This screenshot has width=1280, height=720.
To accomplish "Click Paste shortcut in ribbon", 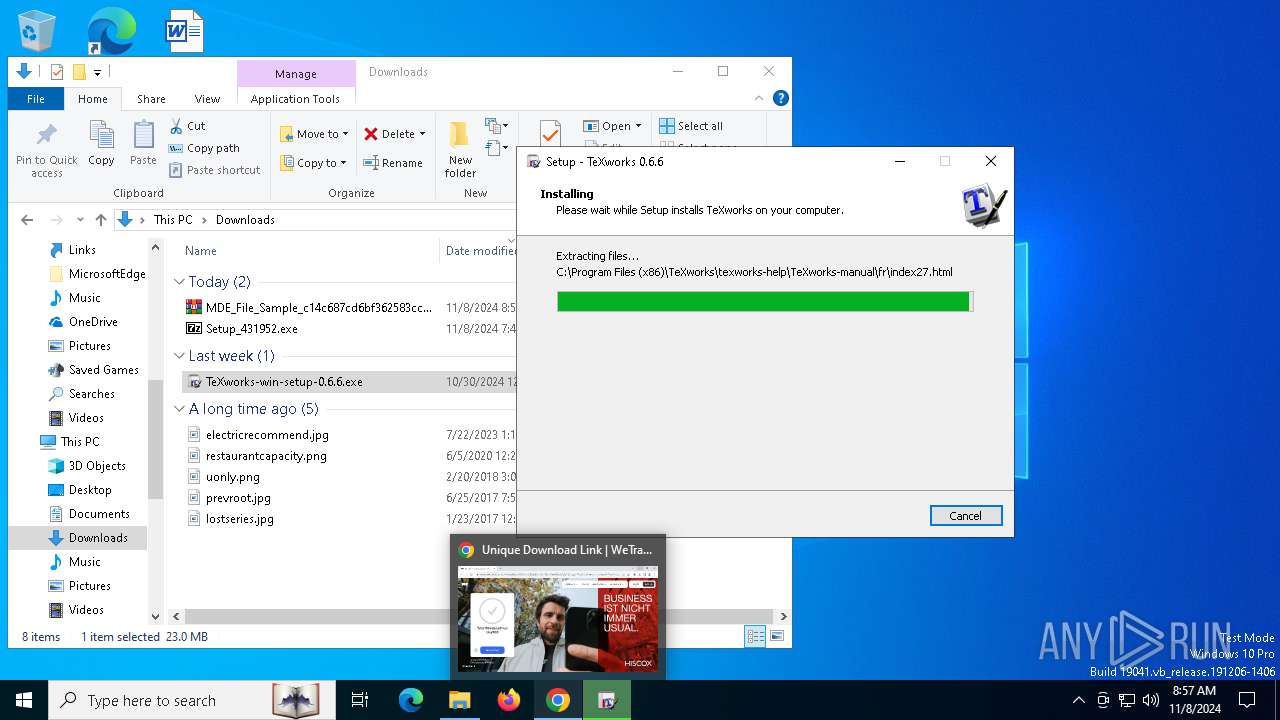I will click(x=214, y=170).
